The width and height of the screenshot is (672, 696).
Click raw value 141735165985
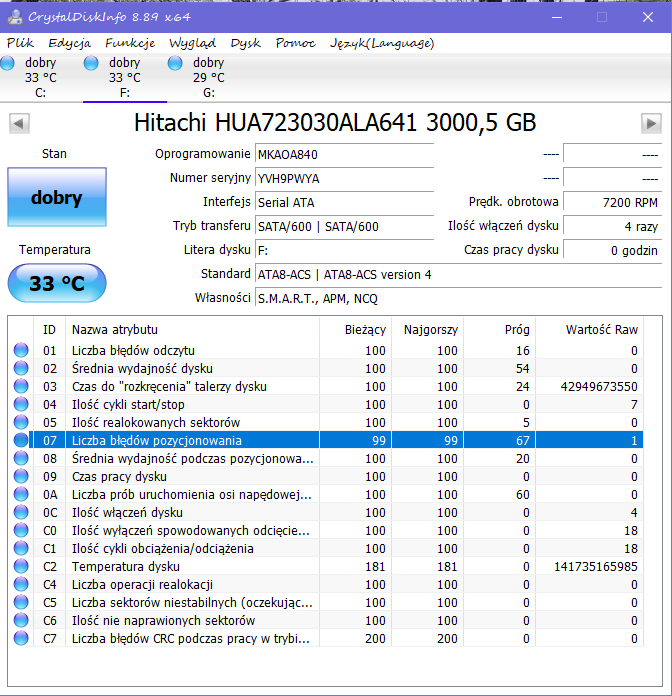click(596, 566)
